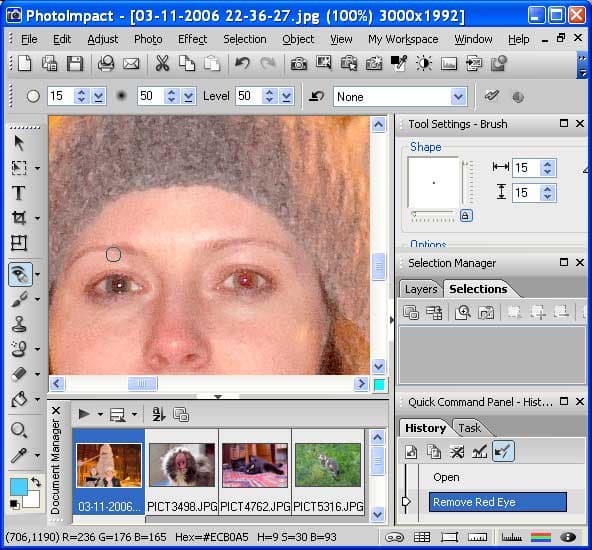This screenshot has height=550, width=592.
Task: Select the Crop tool
Action: [18, 218]
